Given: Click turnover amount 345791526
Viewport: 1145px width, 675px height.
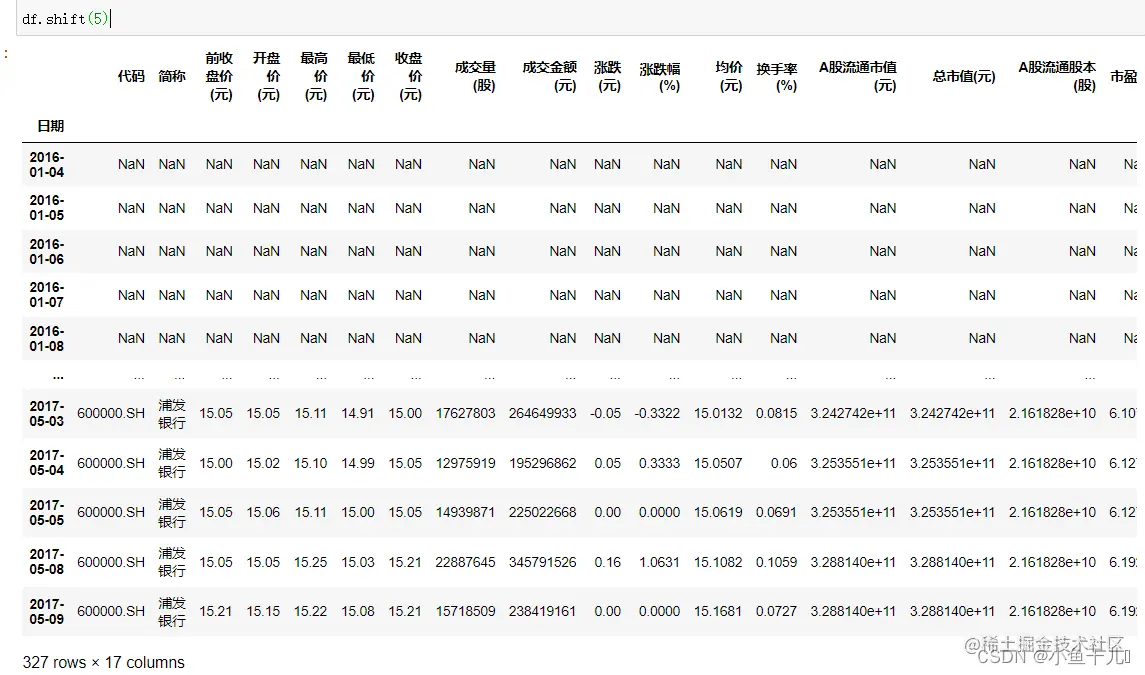Looking at the screenshot, I should tap(543, 562).
